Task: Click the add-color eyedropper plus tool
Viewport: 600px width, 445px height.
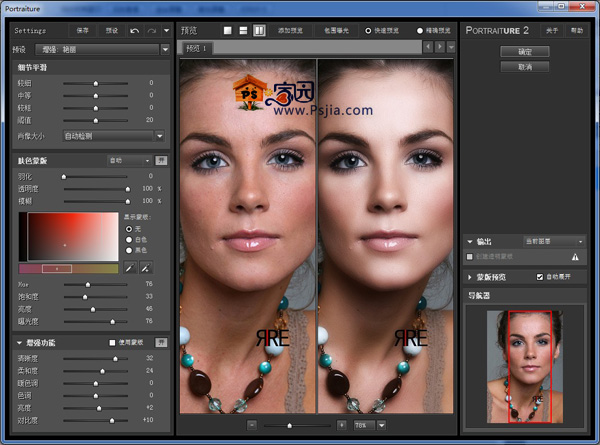Action: coord(145,268)
